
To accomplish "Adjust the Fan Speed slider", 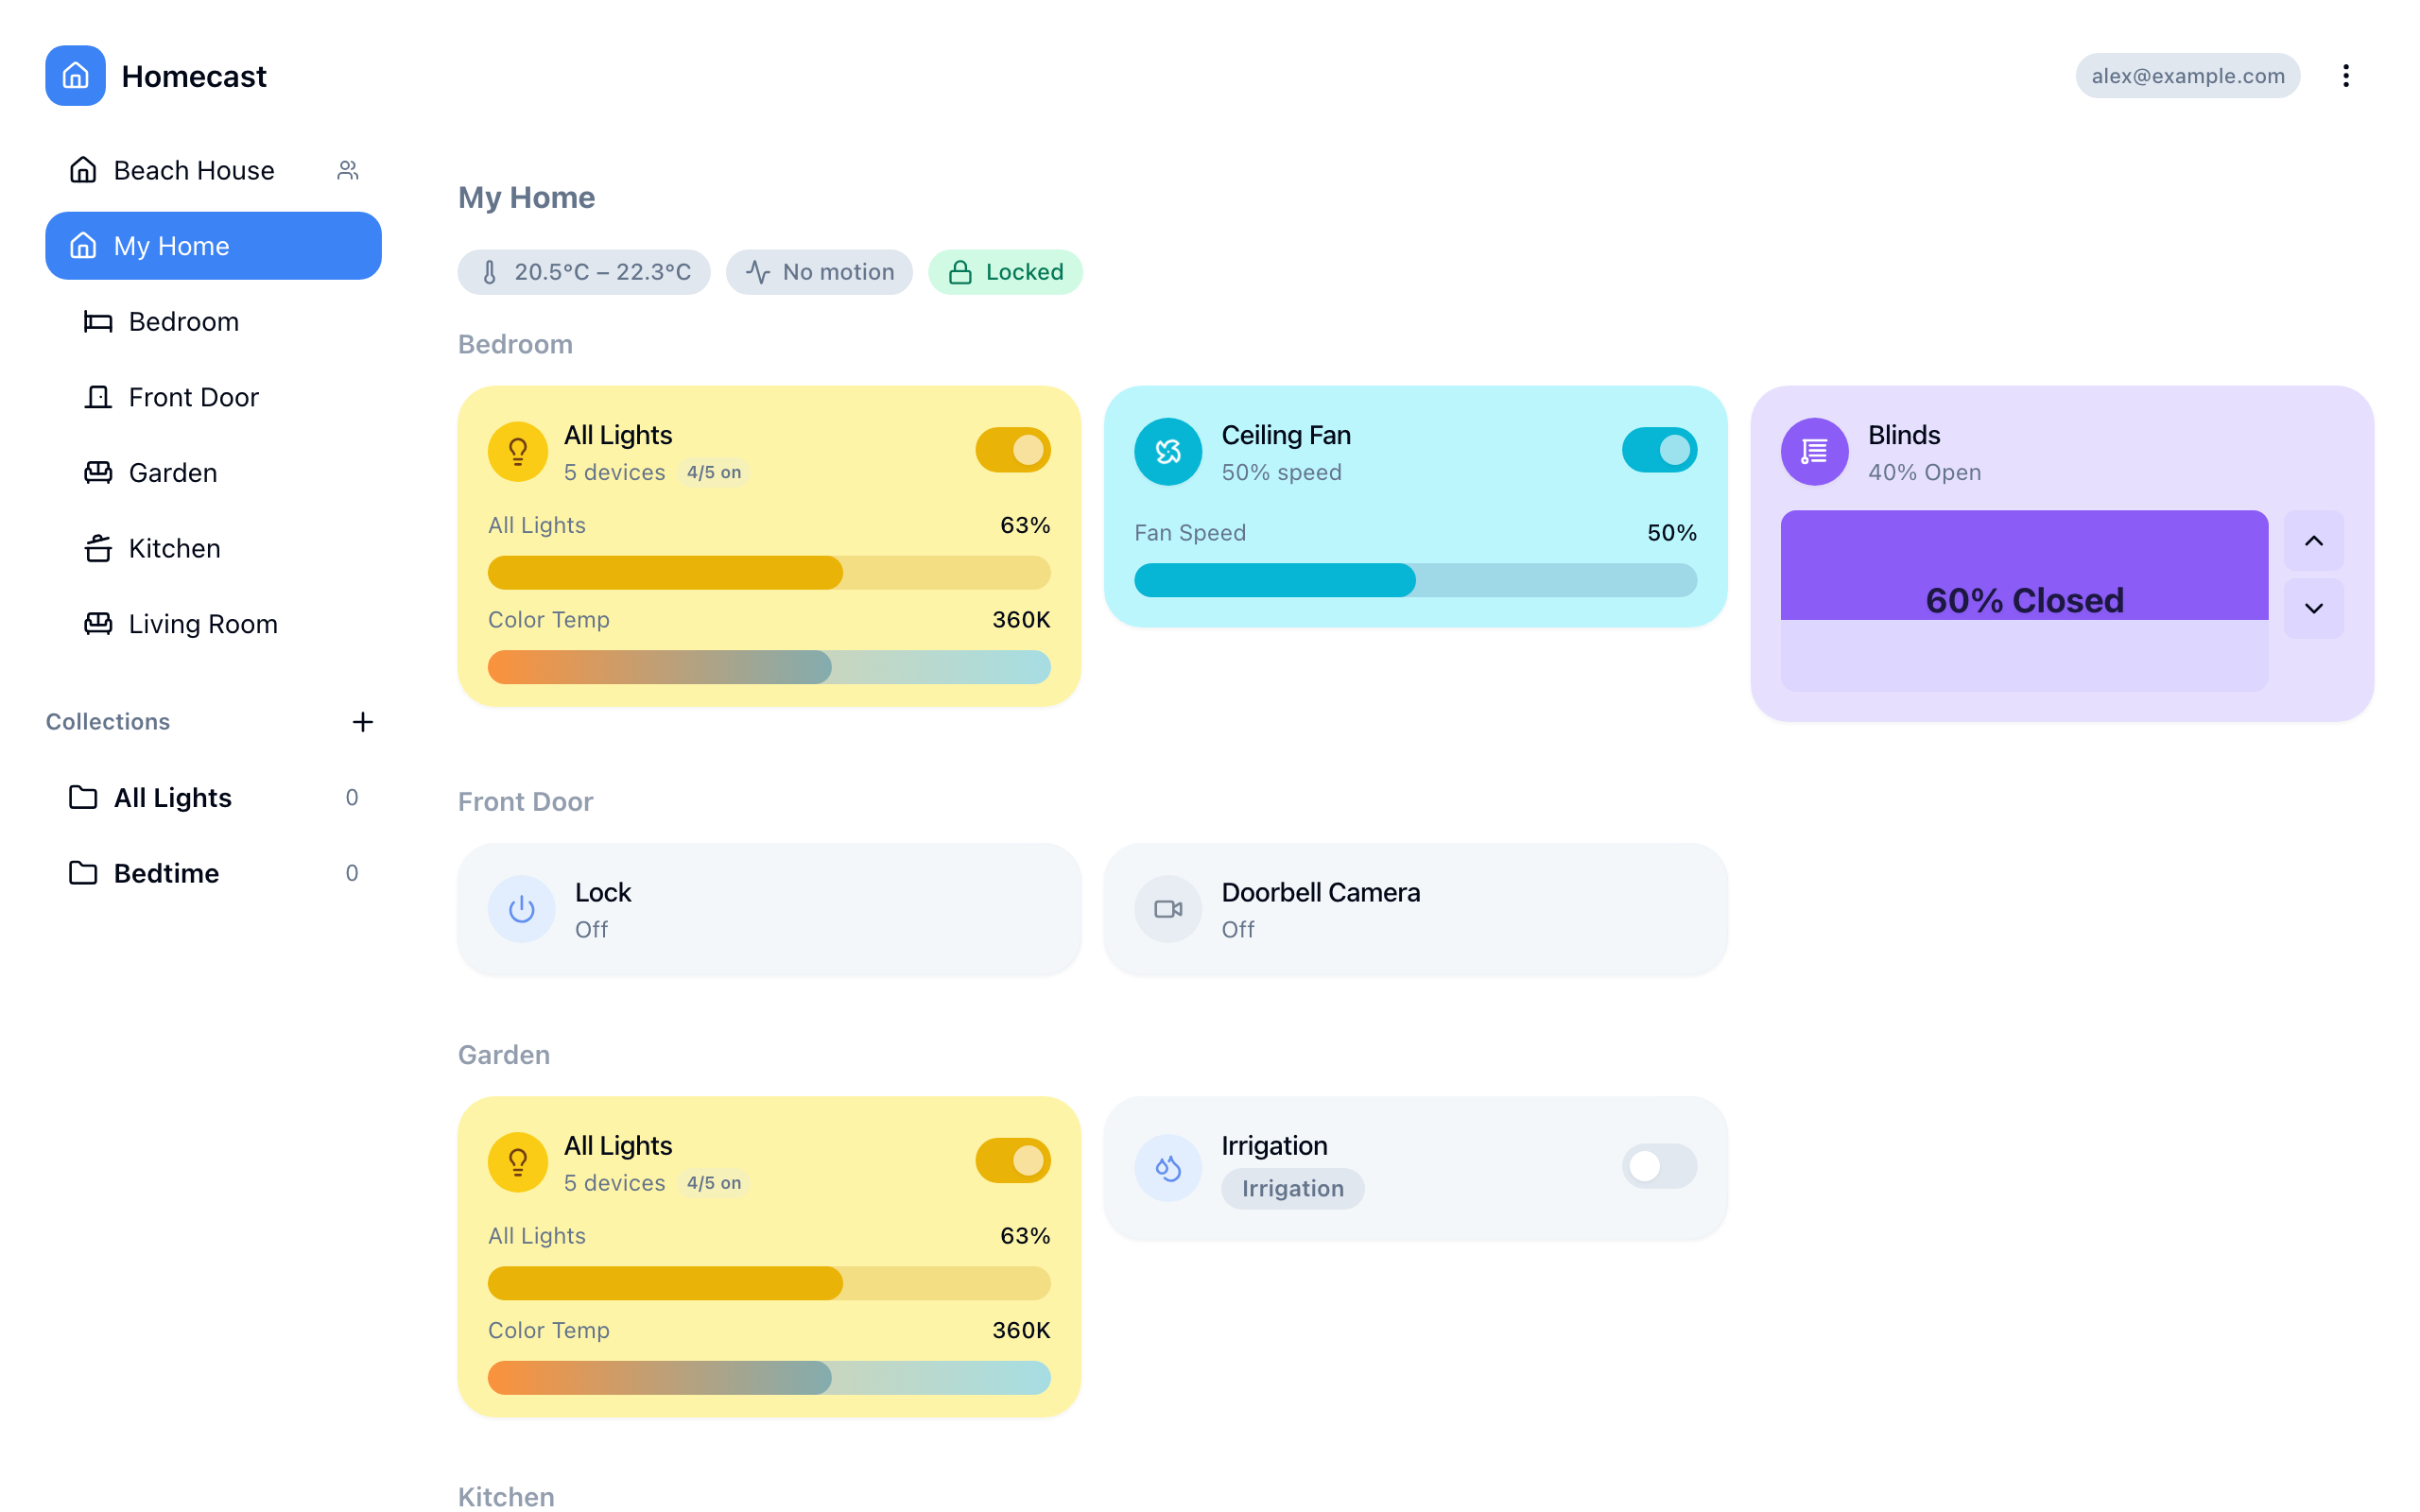I will [x=1414, y=581].
